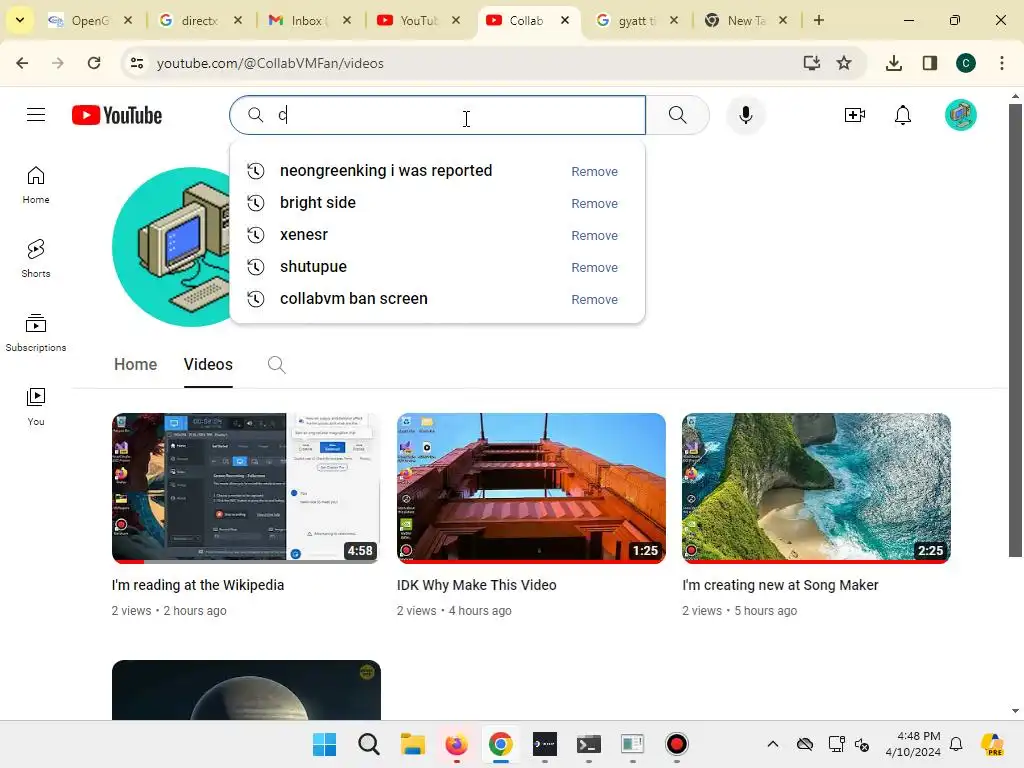Open the clock showing 4:48 PM

(x=913, y=744)
